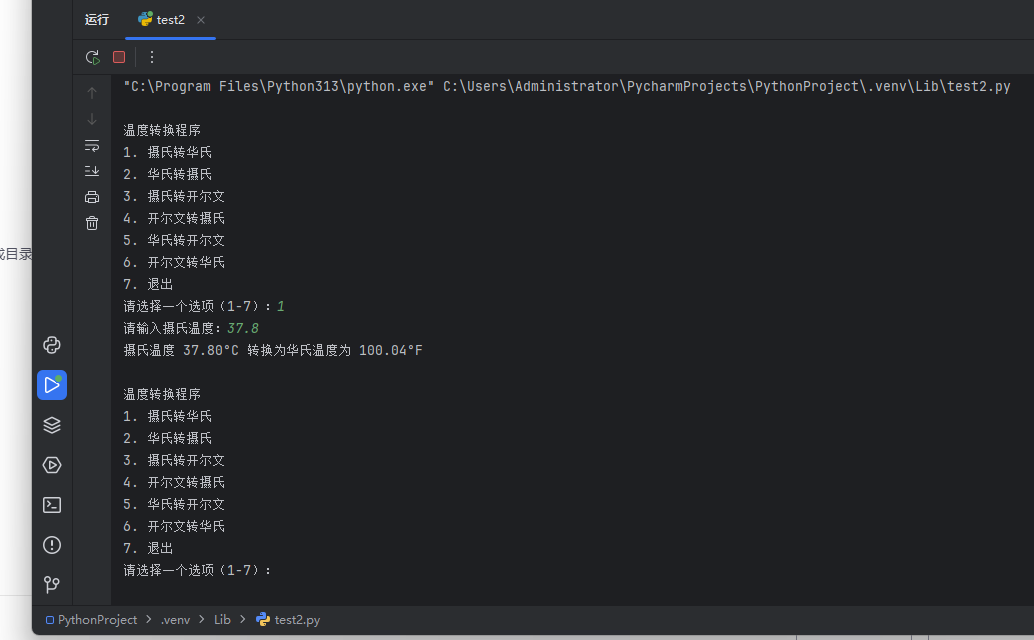This screenshot has width=1034, height=640.
Task: Jump down the stack trace arrow
Action: (x=92, y=119)
